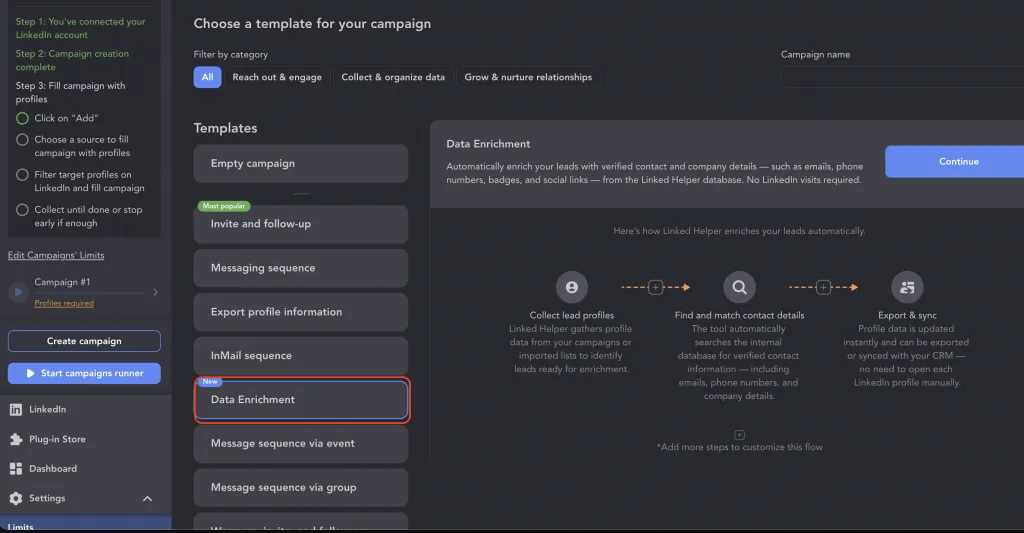
Task: Click the Find and match magnifier icon
Action: (x=739, y=287)
